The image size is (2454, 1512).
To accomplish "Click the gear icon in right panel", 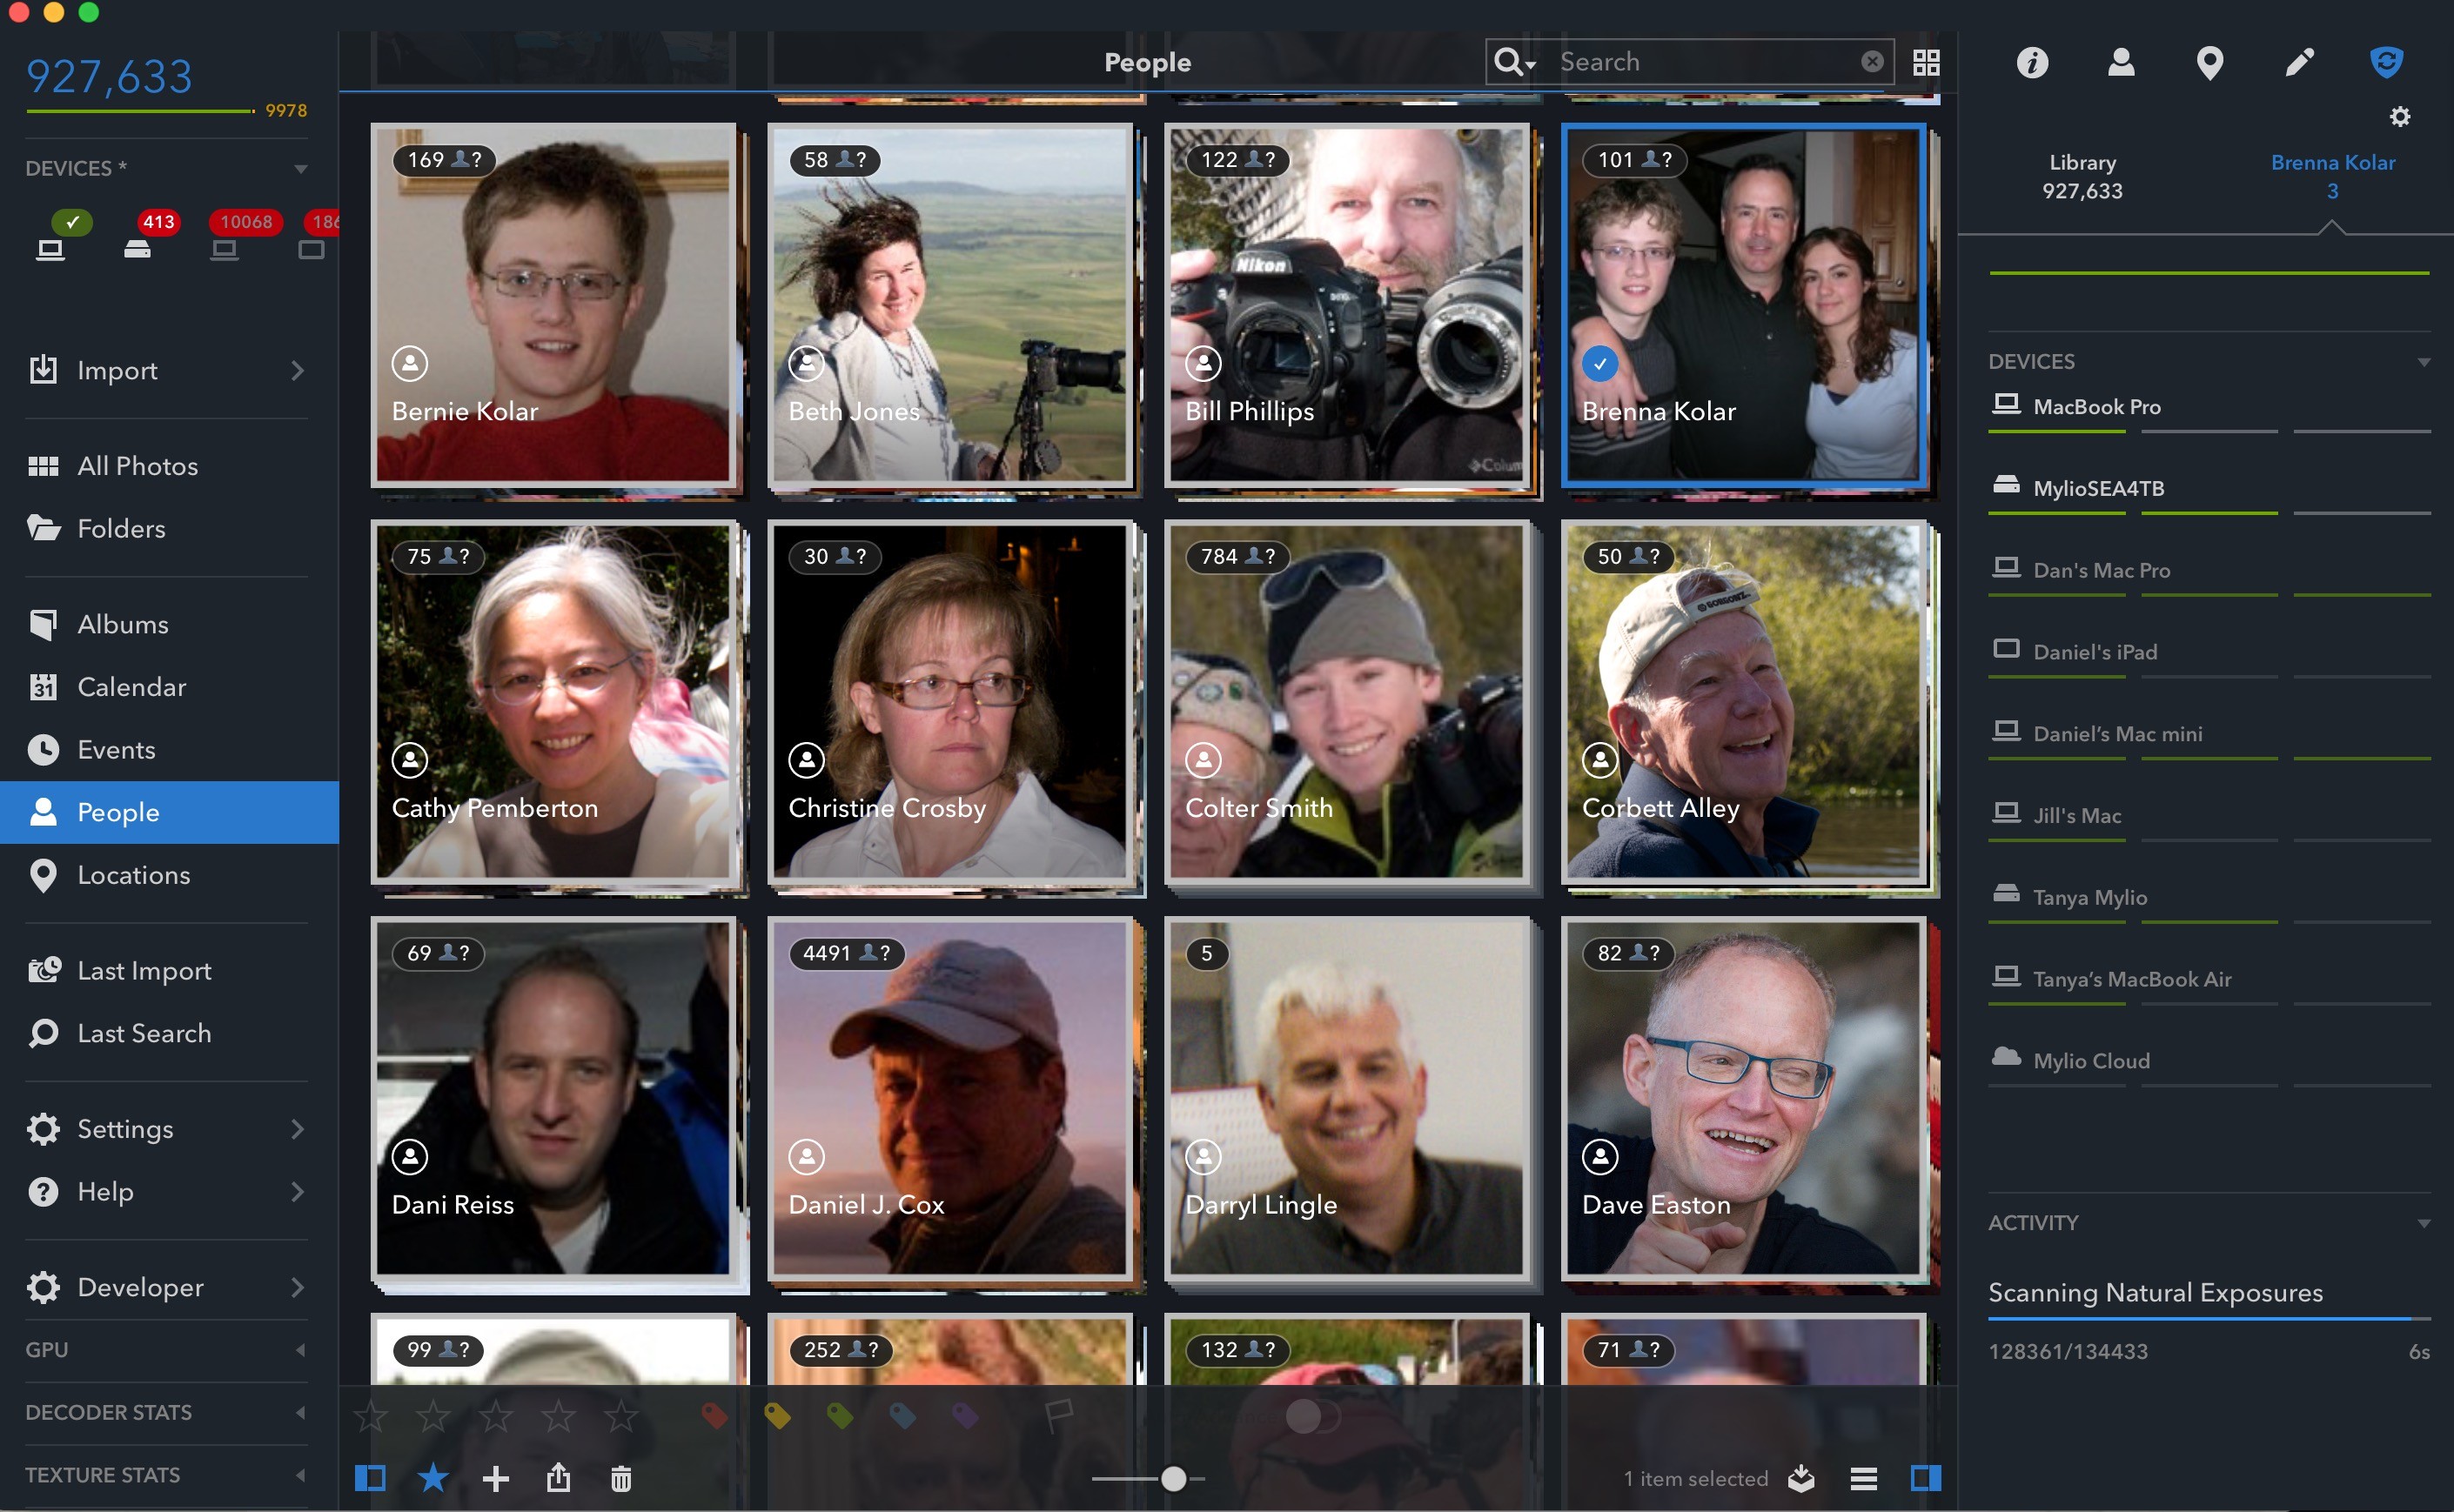I will pyautogui.click(x=2400, y=117).
